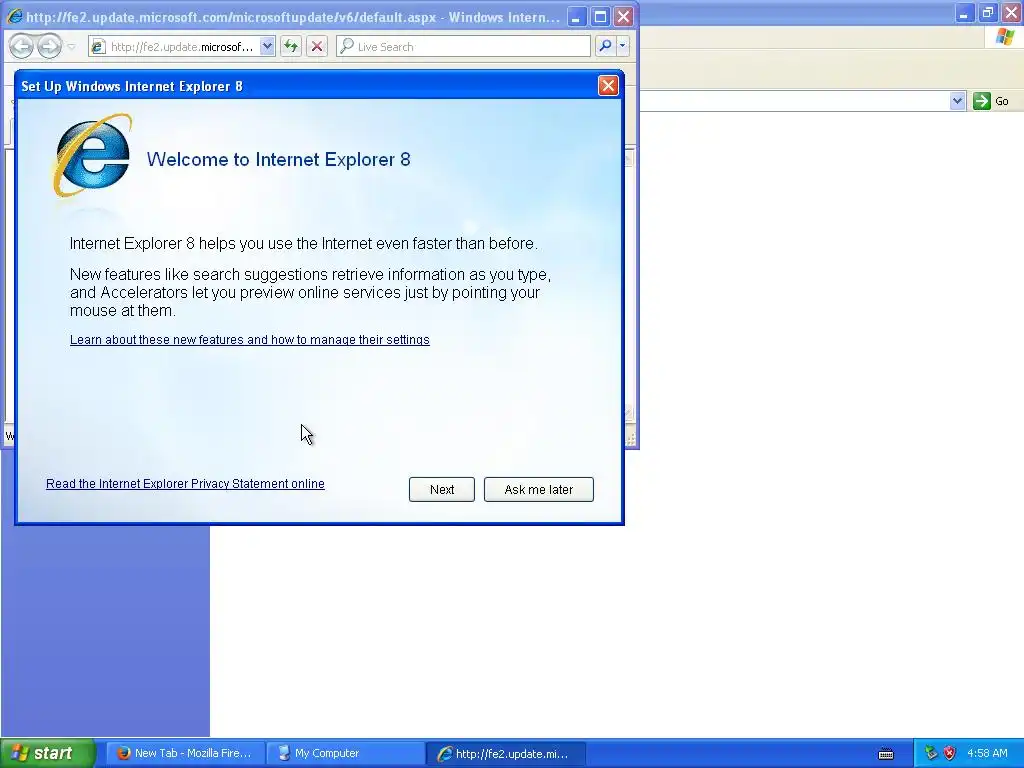
Task: Expand the My Computer address bar dropdown
Action: [957, 101]
